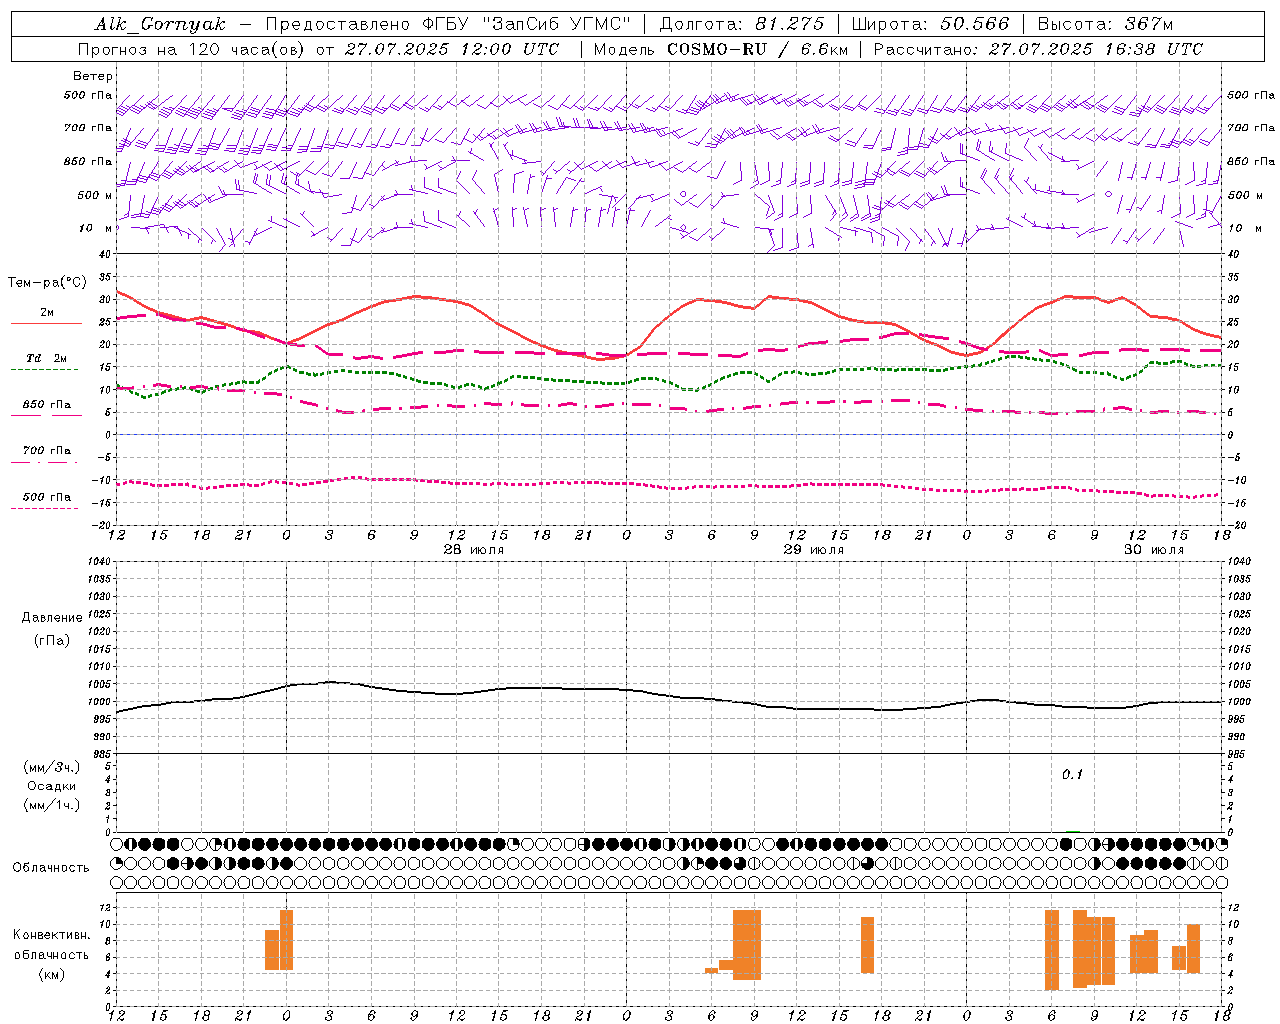
Task: Click 'Прогноз на 120 часа(ов)' forecast label
Action: pyautogui.click(x=193, y=49)
